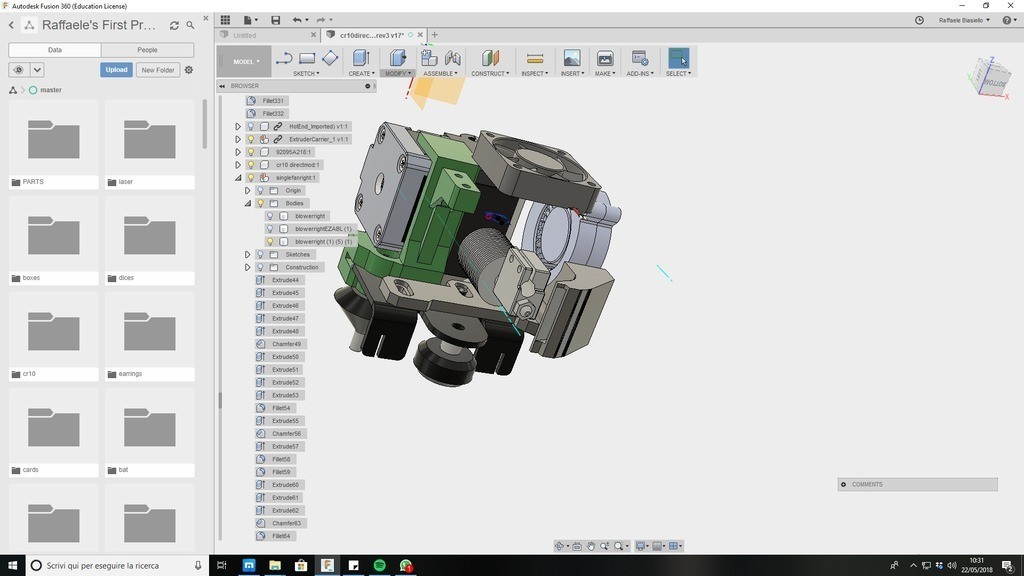Open the data panel grid icon
1024x576 pixels.
225,20
